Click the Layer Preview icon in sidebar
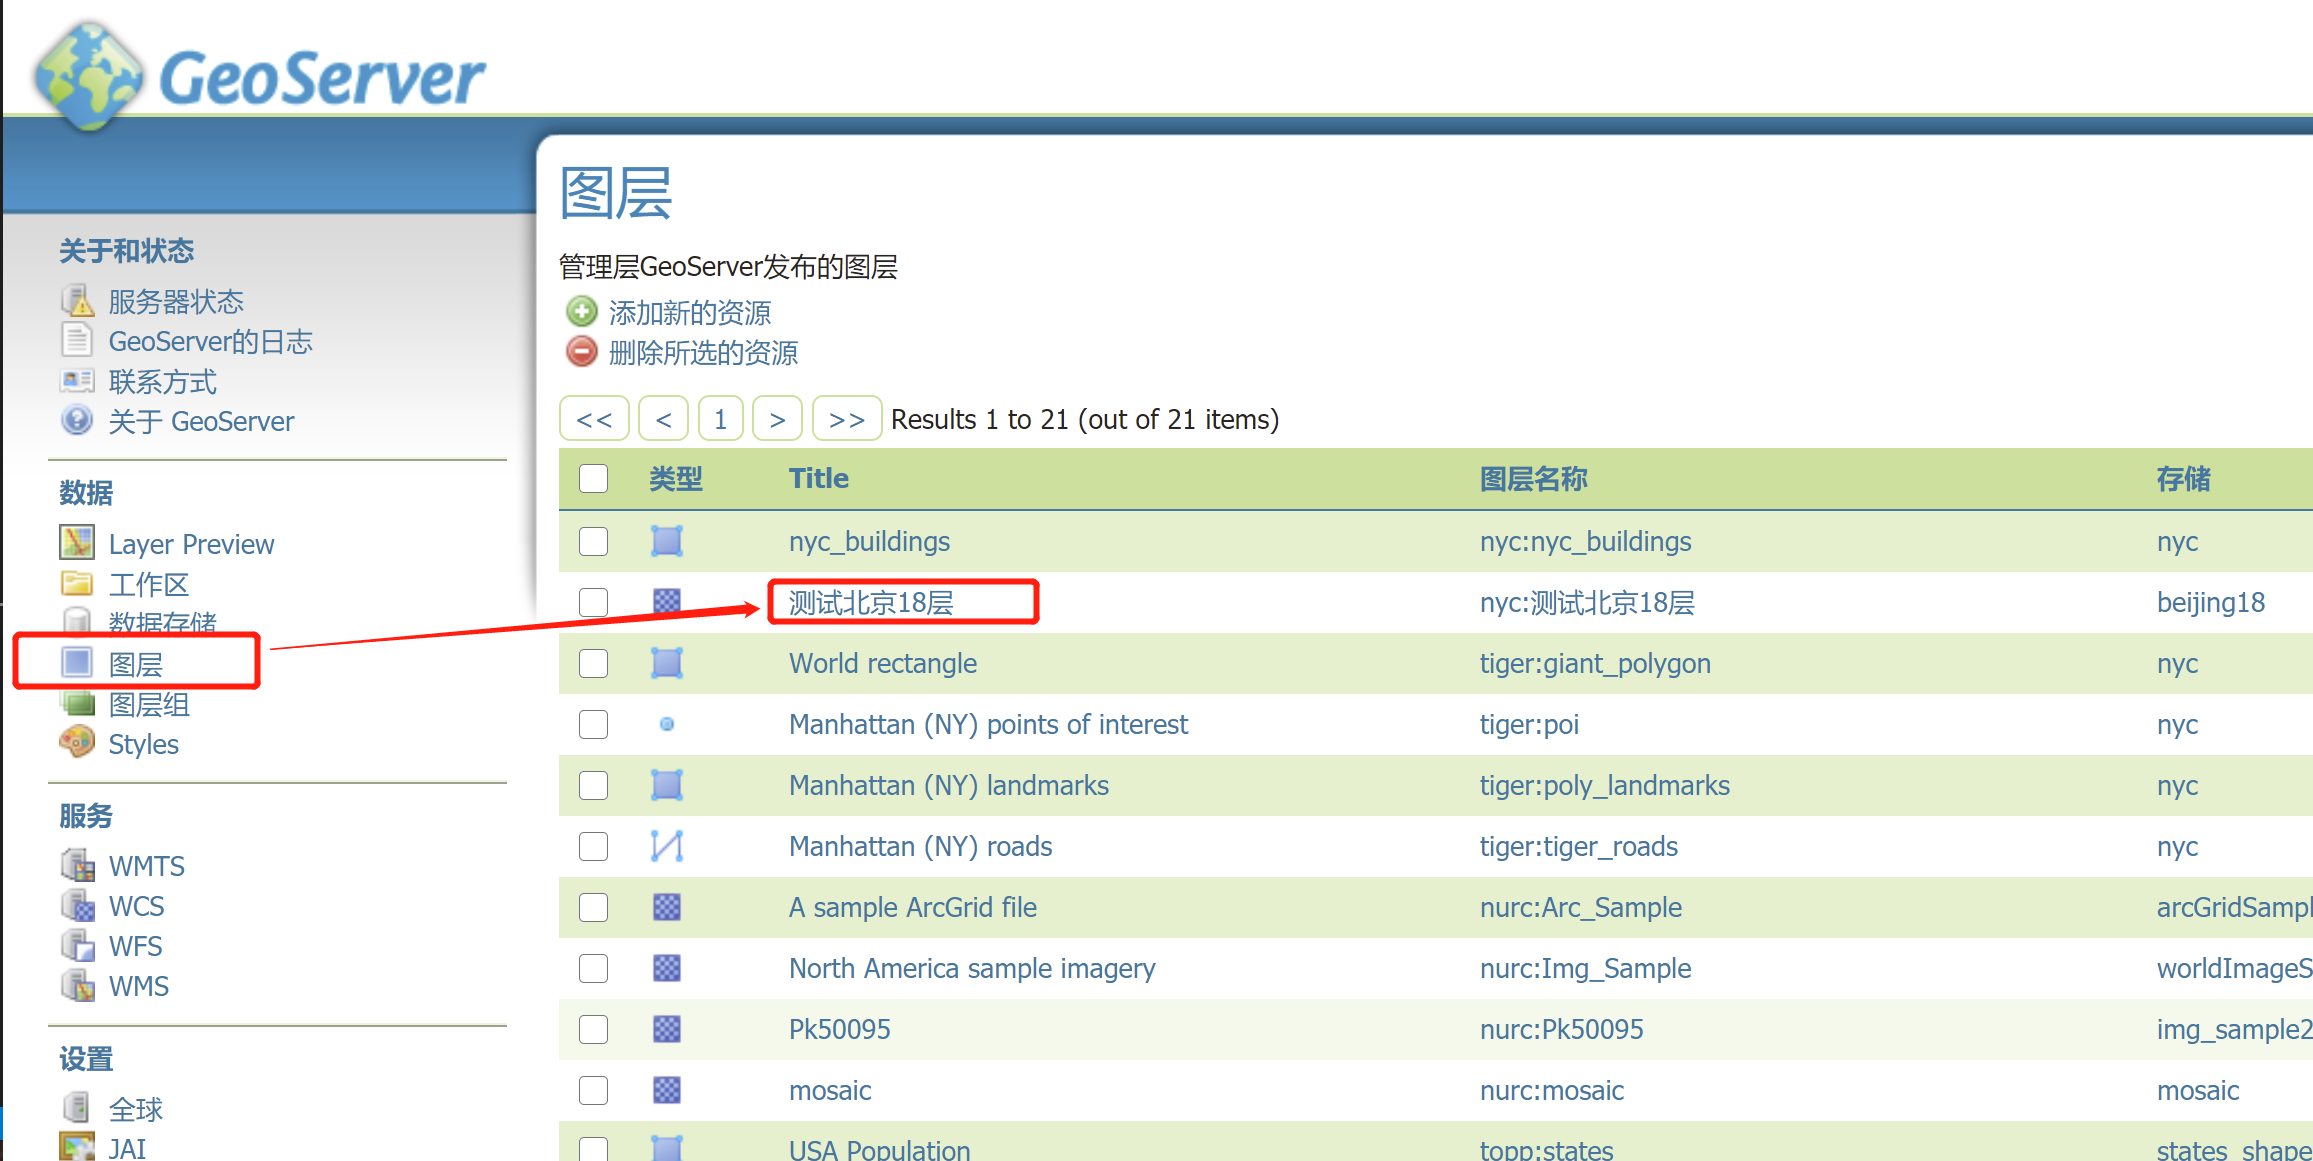2313x1161 pixels. click(x=77, y=543)
